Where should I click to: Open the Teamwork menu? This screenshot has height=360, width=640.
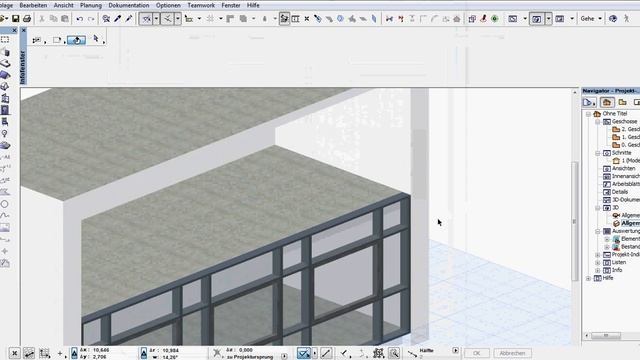[201, 5]
